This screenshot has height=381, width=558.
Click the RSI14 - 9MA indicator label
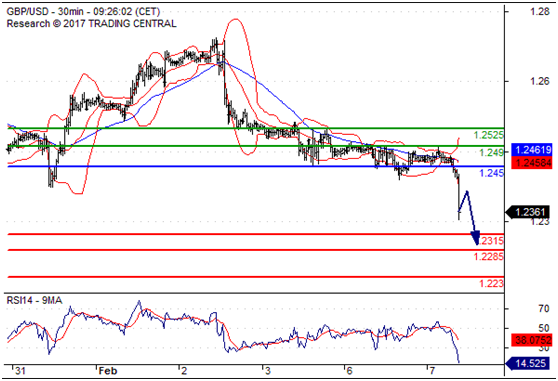(35, 301)
